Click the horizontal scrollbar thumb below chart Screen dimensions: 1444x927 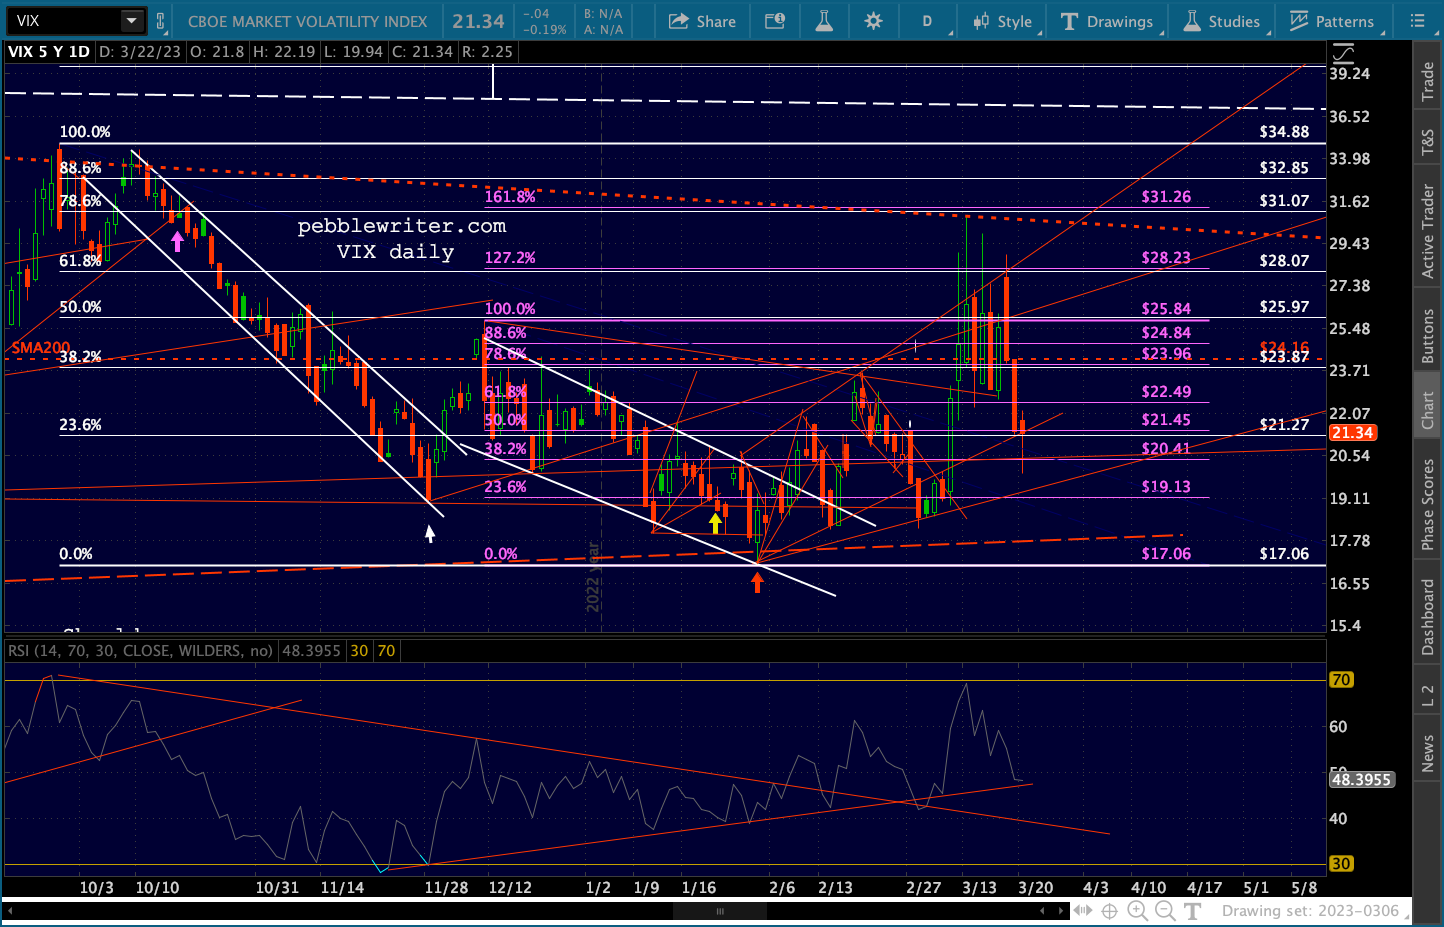[719, 911]
